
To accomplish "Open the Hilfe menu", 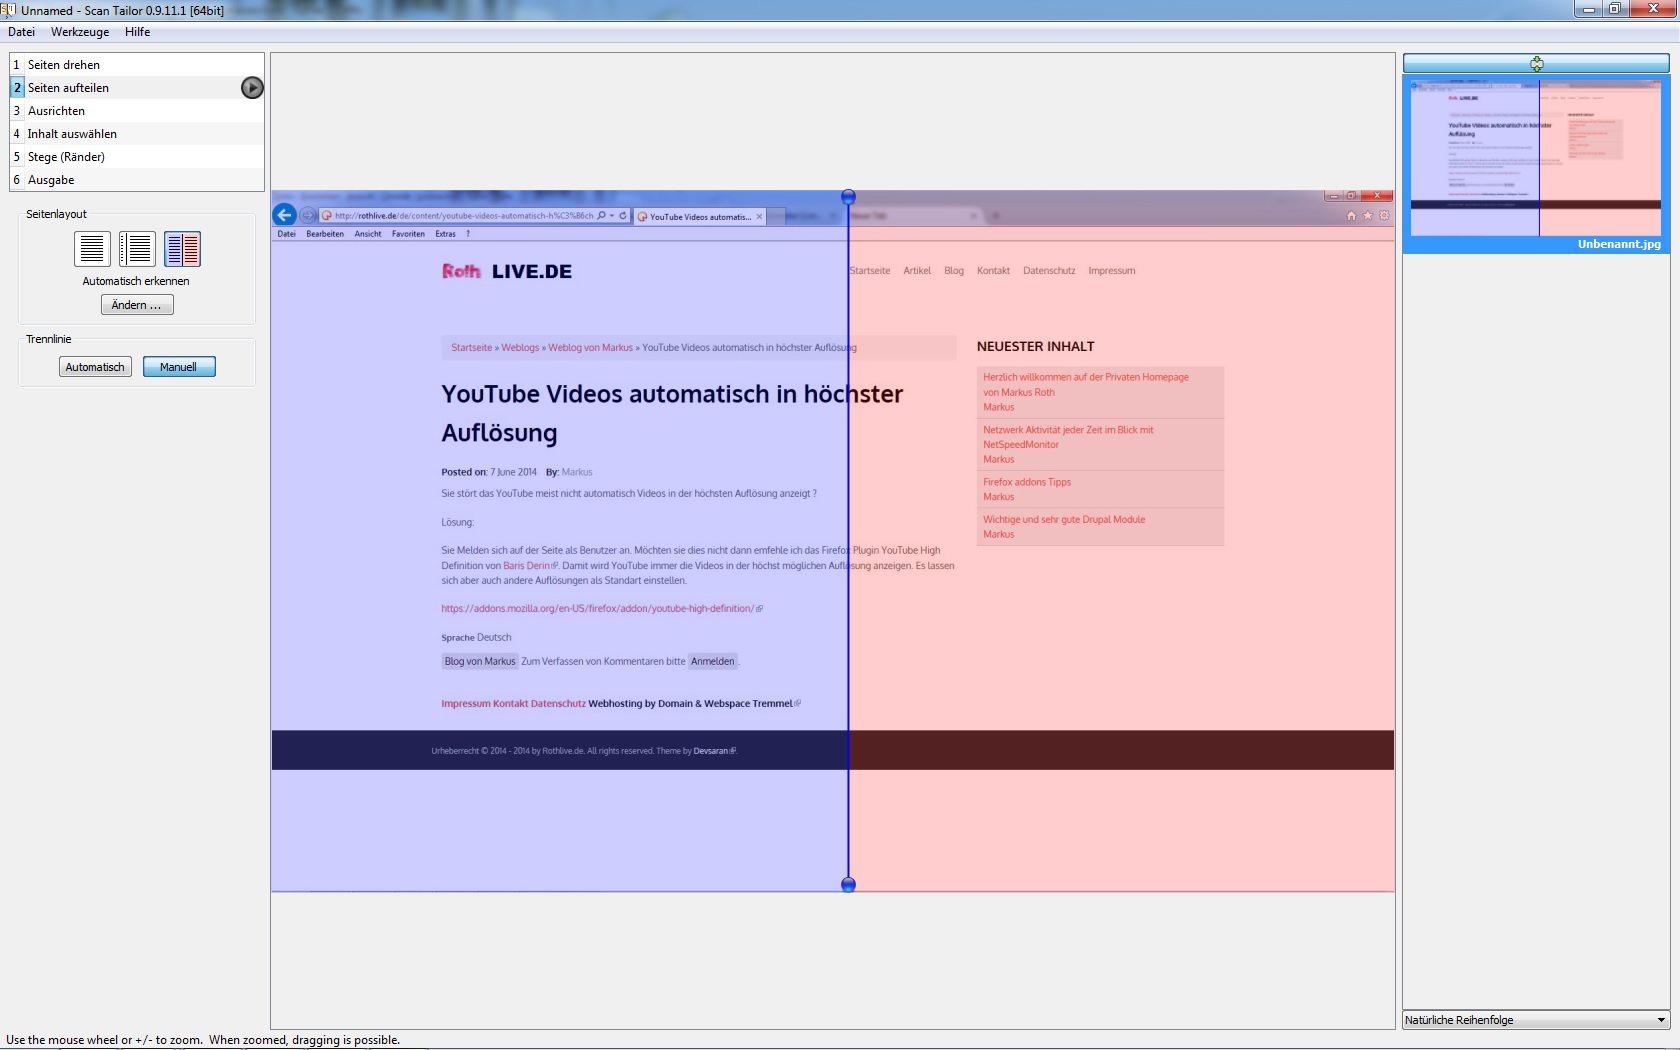I will 138,32.
